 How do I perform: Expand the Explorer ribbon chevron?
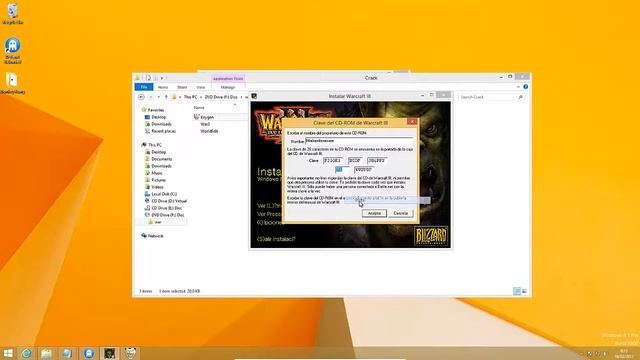coord(518,87)
